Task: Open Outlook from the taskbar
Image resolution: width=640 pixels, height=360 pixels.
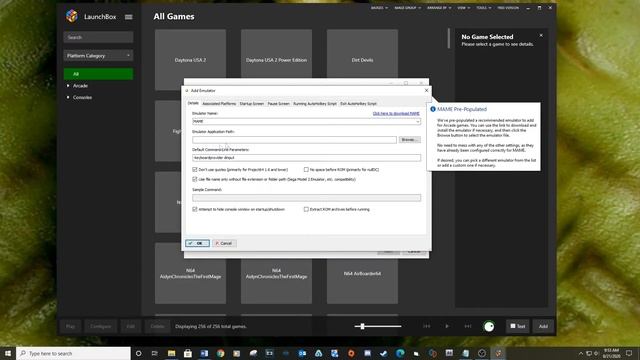Action: (x=302, y=353)
